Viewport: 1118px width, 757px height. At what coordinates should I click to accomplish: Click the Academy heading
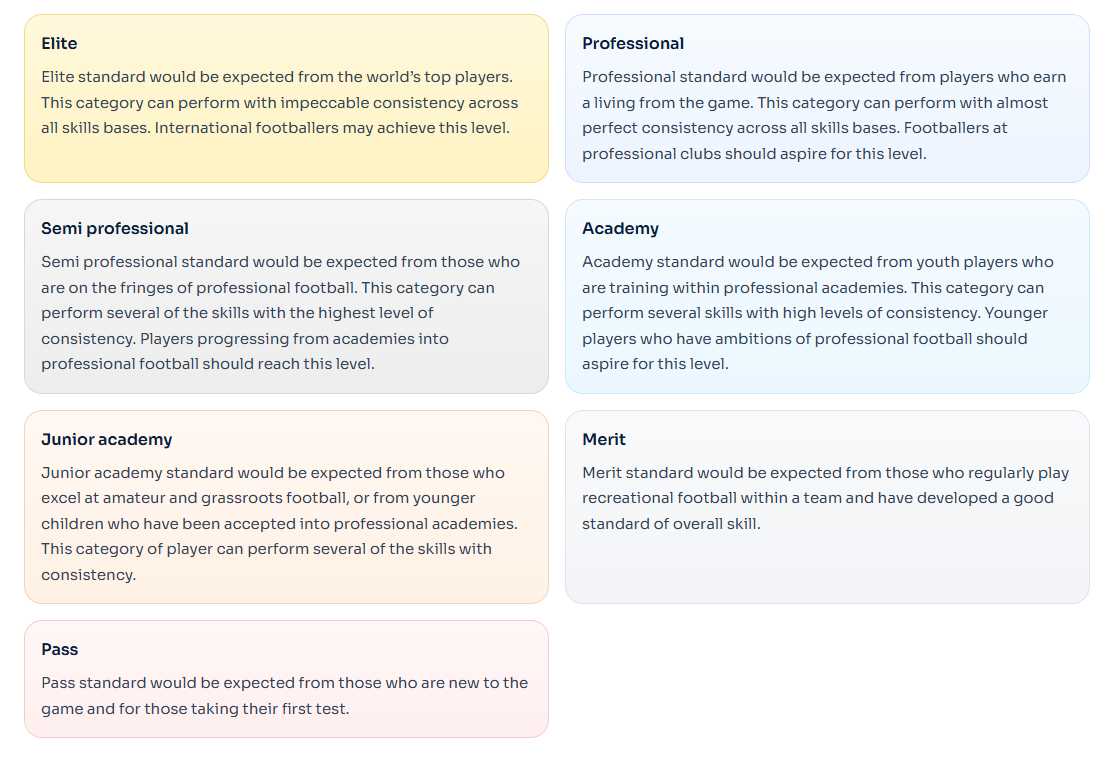coord(620,228)
